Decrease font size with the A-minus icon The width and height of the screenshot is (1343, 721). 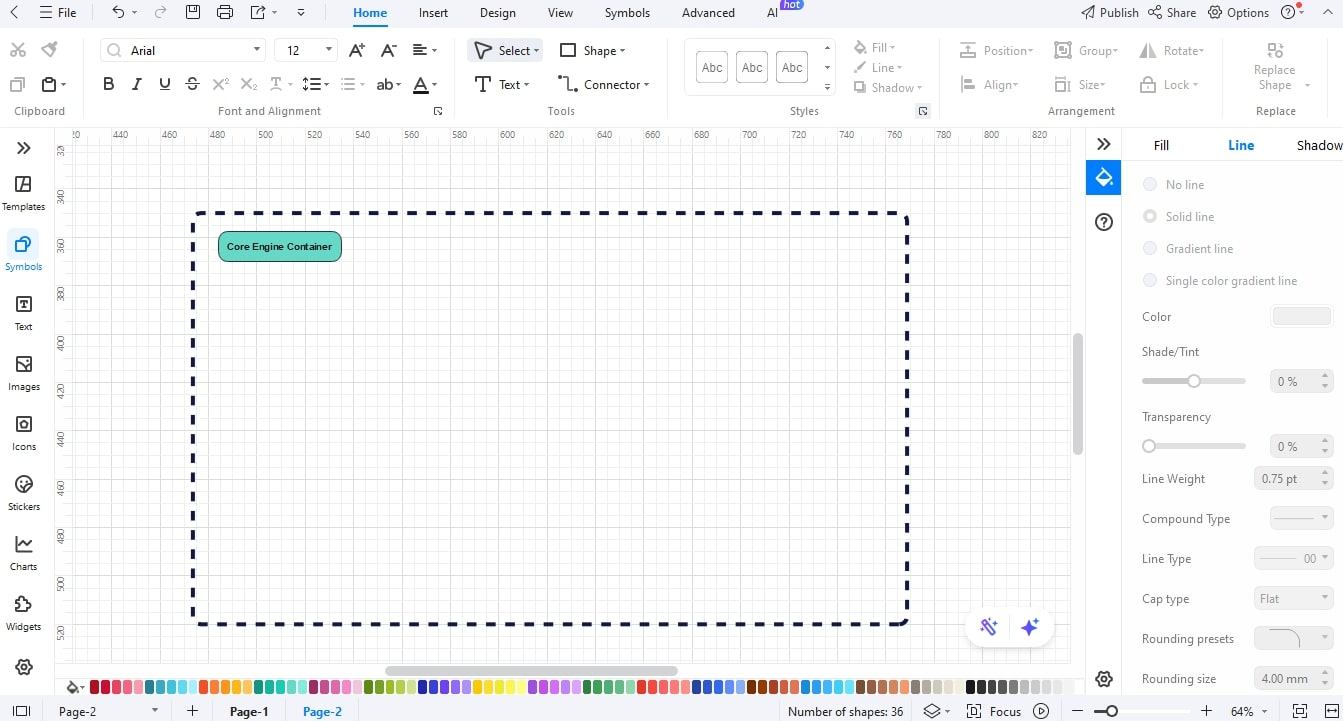[x=389, y=50]
